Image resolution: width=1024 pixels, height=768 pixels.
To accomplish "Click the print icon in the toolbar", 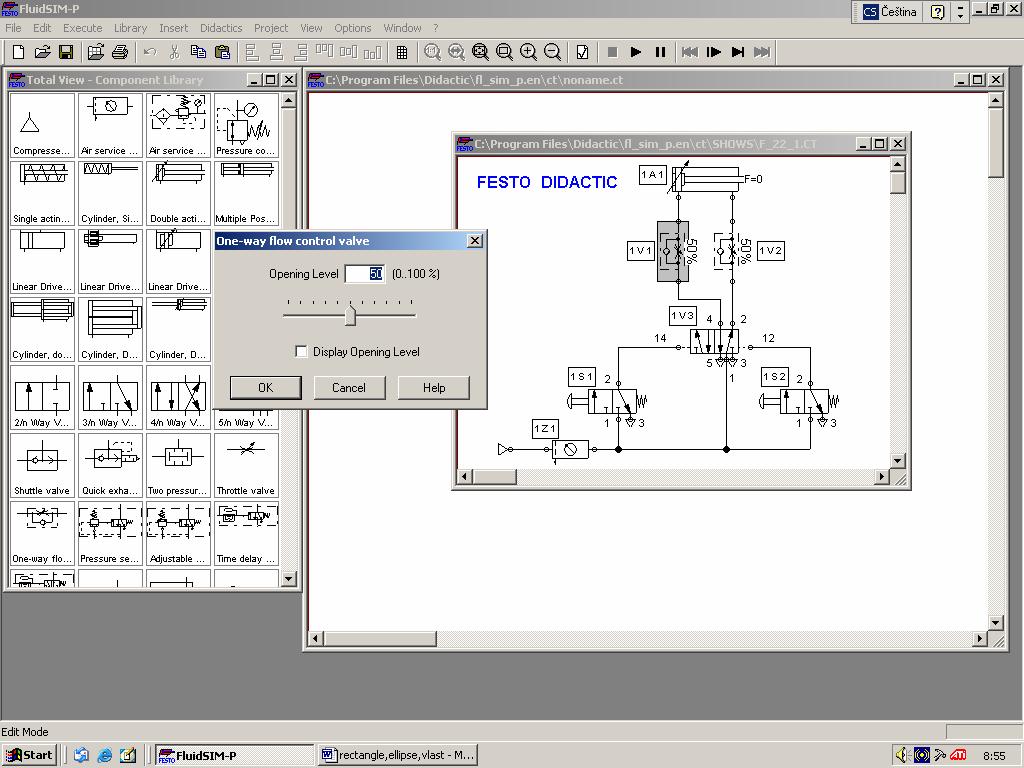I will pos(120,52).
